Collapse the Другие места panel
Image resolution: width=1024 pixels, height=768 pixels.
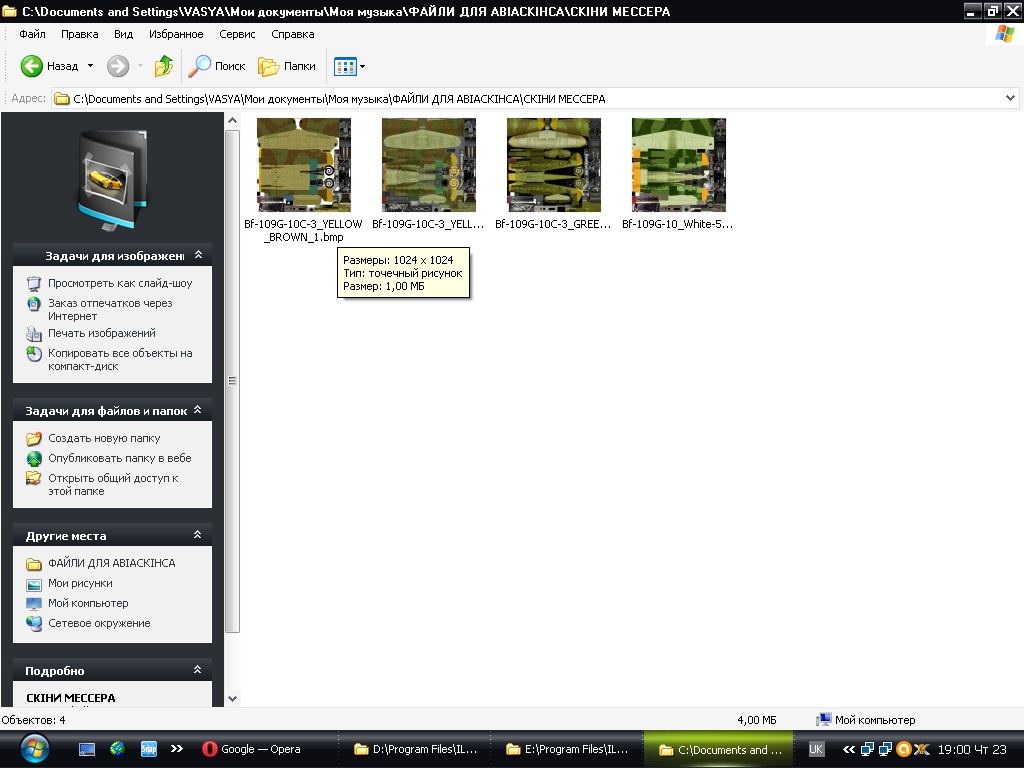(197, 535)
